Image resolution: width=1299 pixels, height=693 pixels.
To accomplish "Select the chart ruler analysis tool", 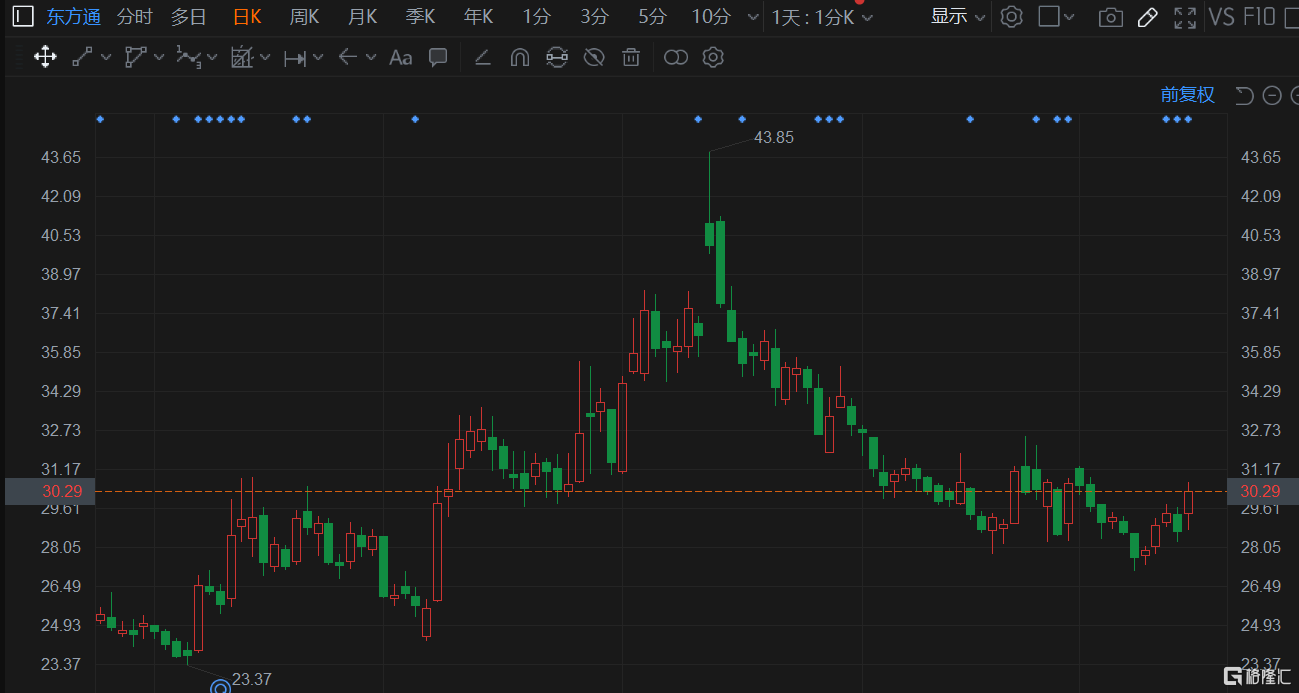I will pos(242,57).
